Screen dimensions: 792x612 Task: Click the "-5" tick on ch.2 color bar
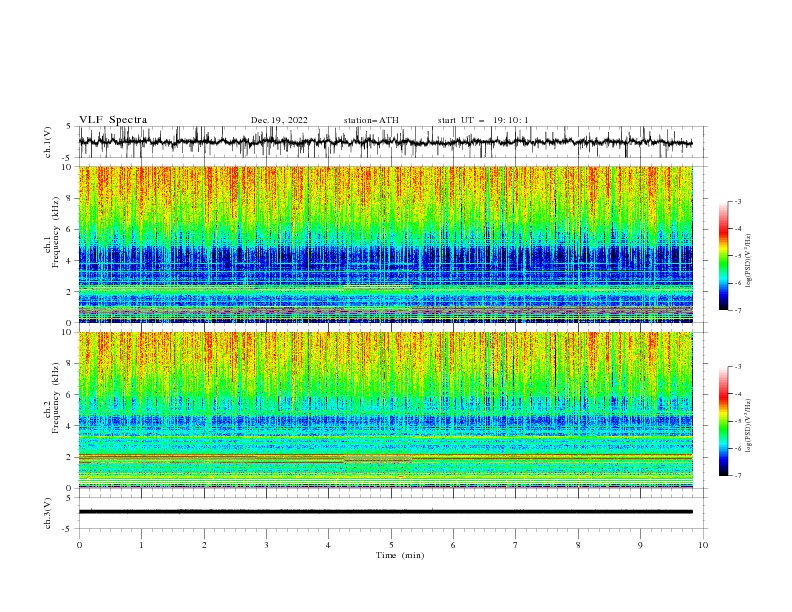[738, 421]
